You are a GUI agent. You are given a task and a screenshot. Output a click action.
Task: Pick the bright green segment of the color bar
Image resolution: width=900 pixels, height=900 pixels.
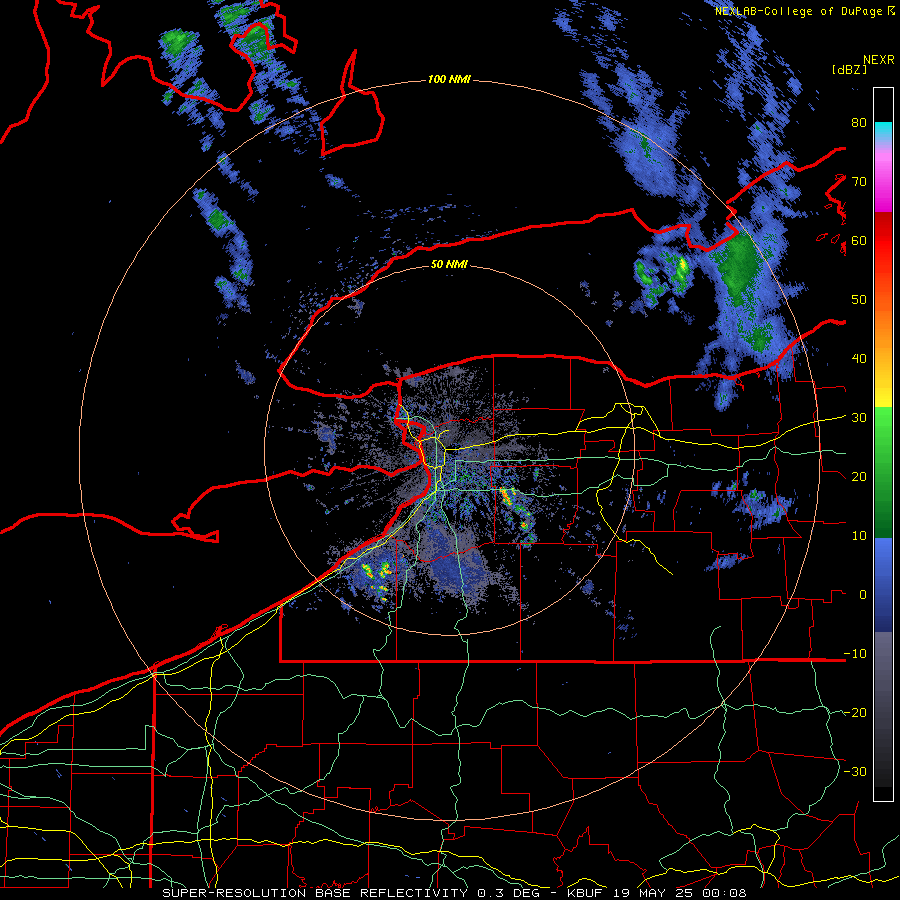(x=883, y=428)
